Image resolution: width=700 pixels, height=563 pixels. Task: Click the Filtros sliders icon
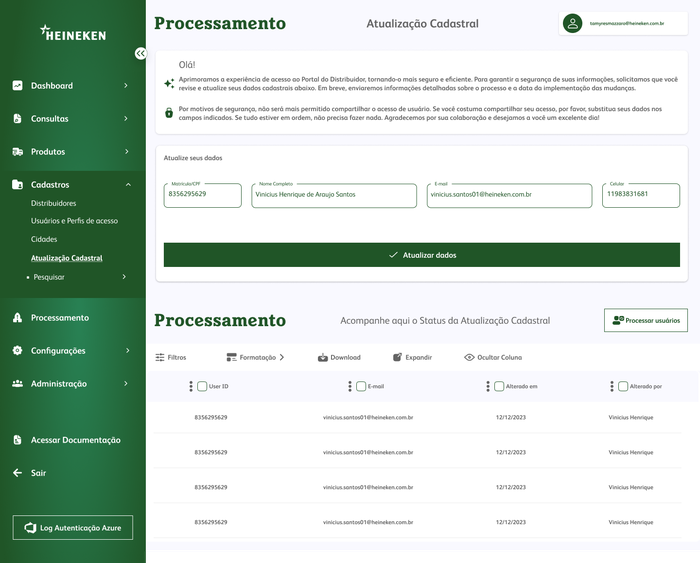pos(160,357)
